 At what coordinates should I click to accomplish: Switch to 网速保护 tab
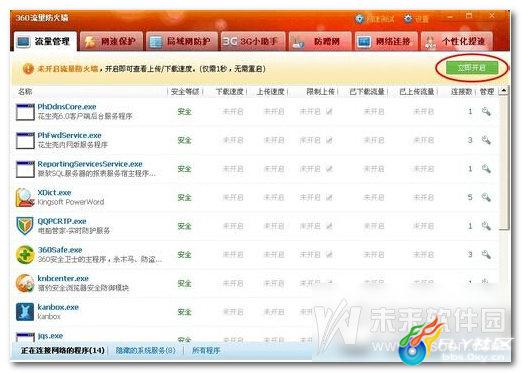click(x=112, y=41)
